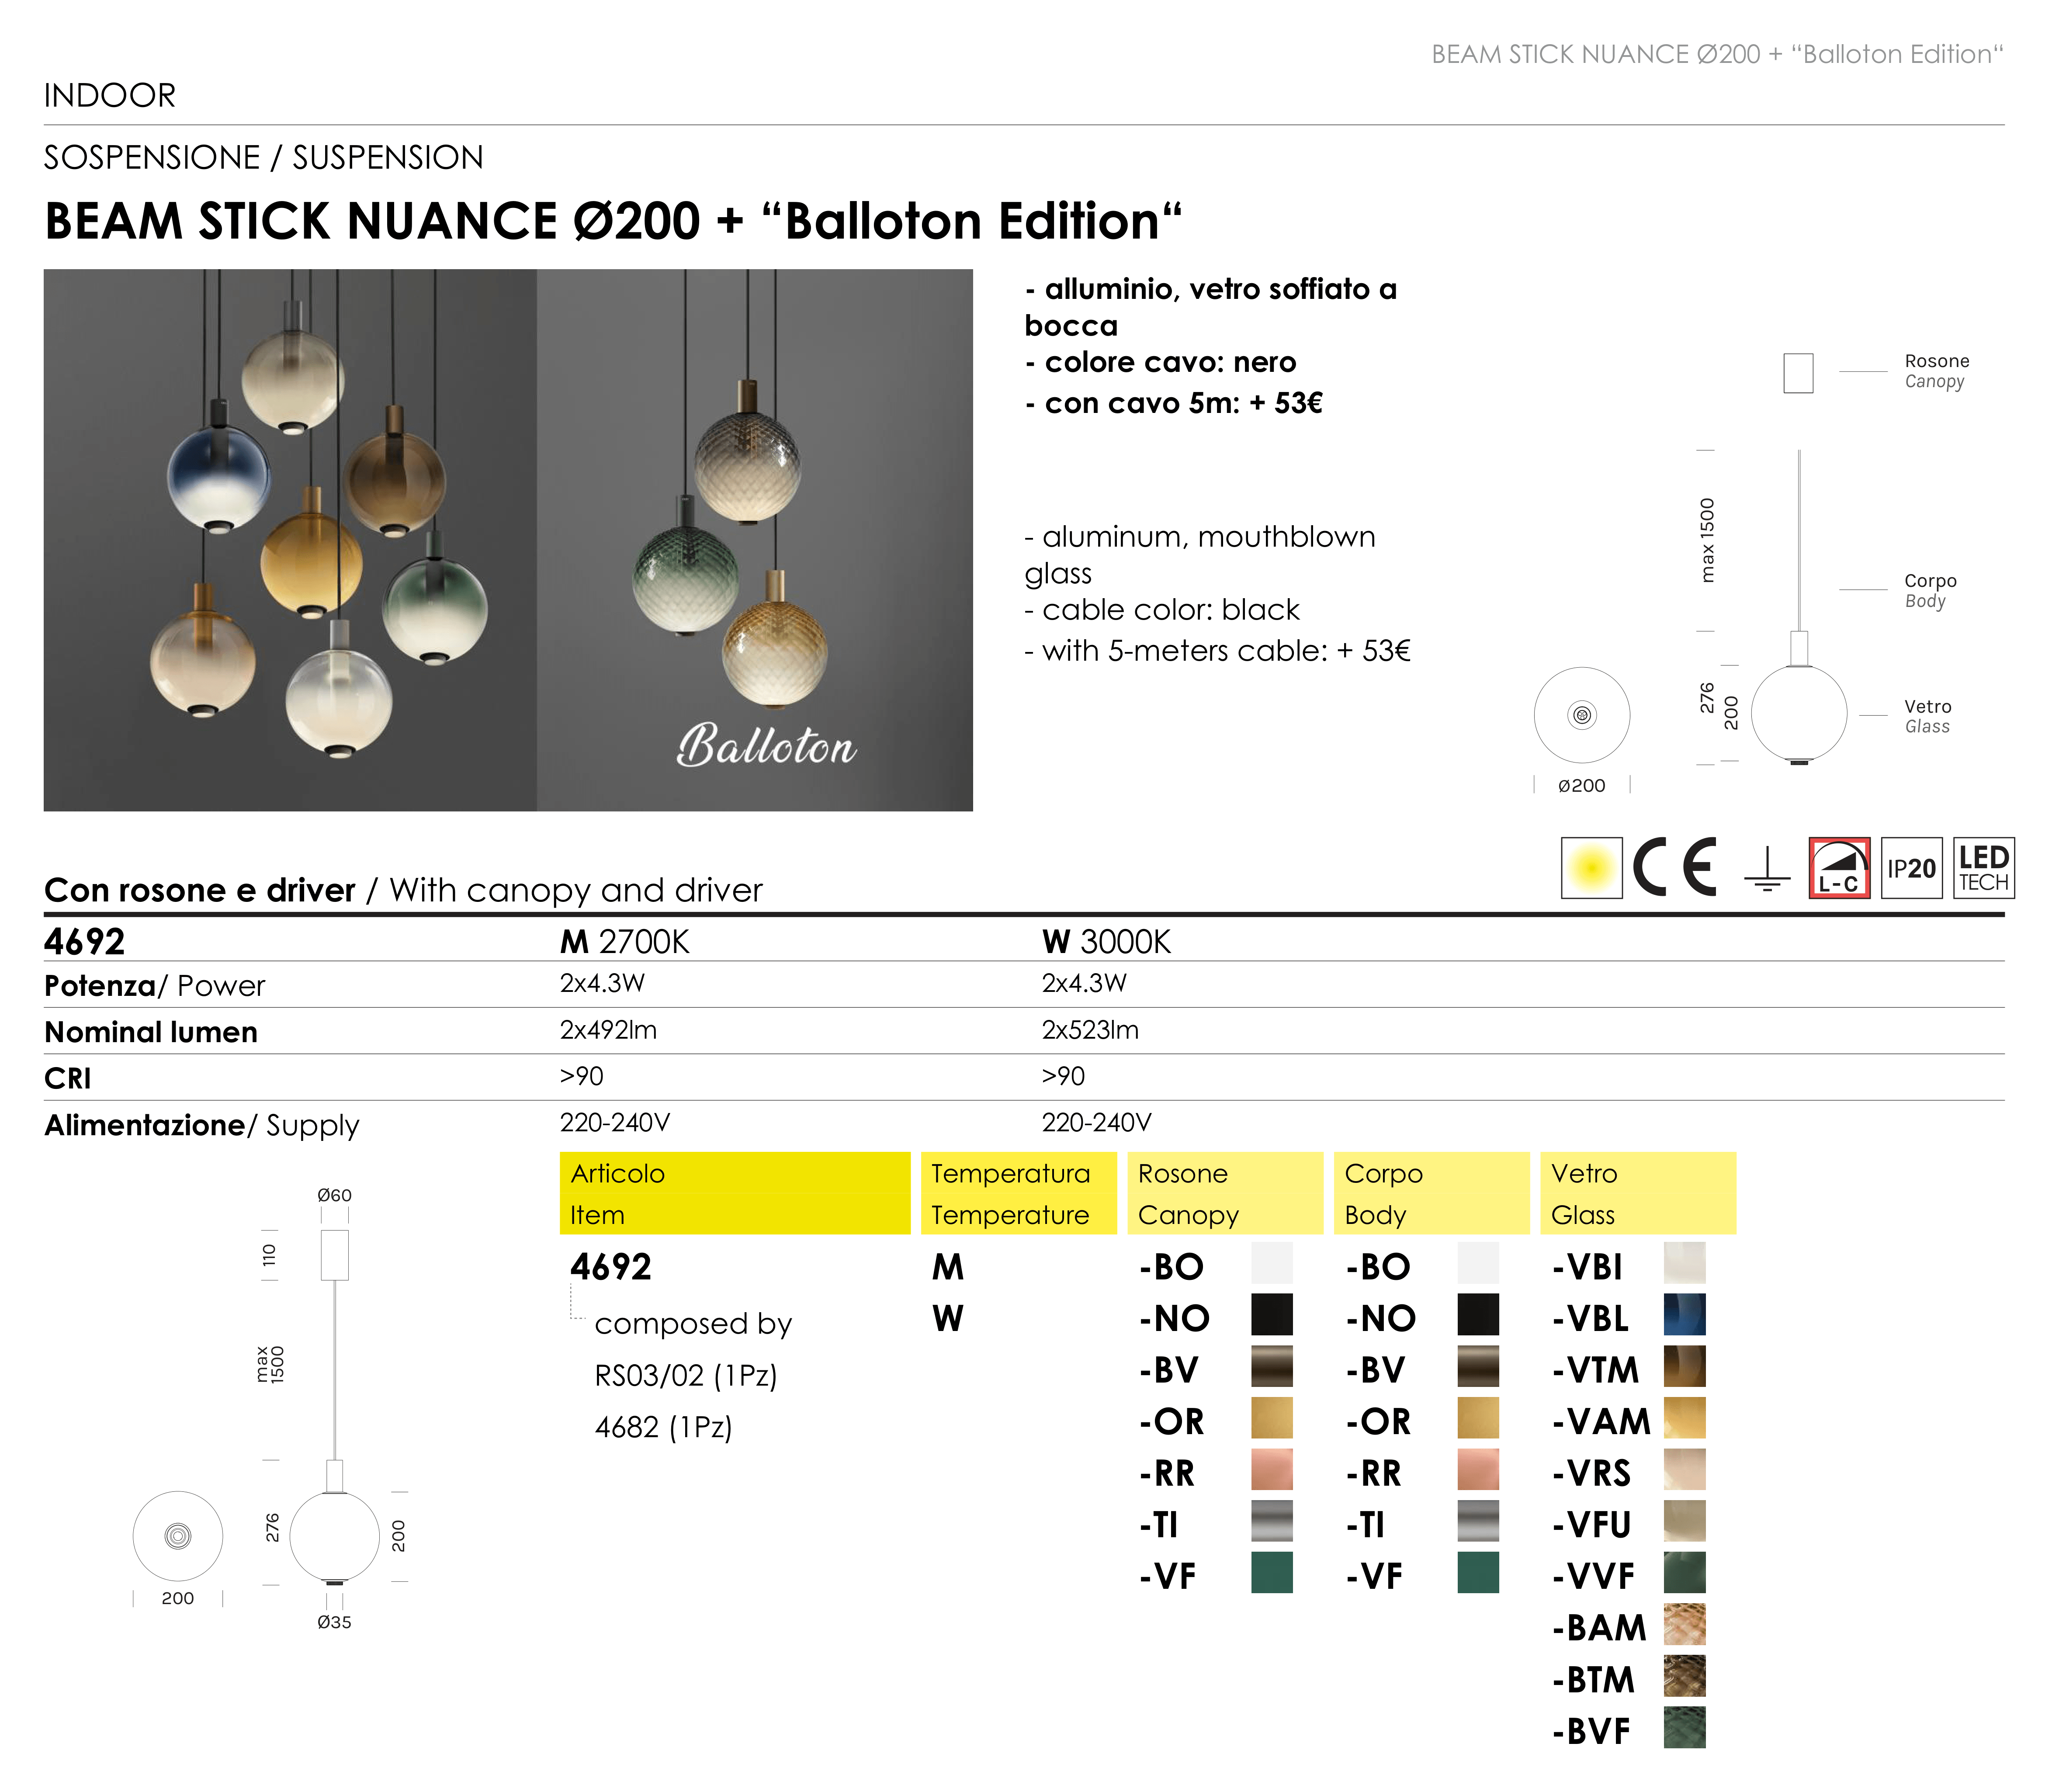
Task: Click the earth ground symbol icon
Action: (1767, 869)
